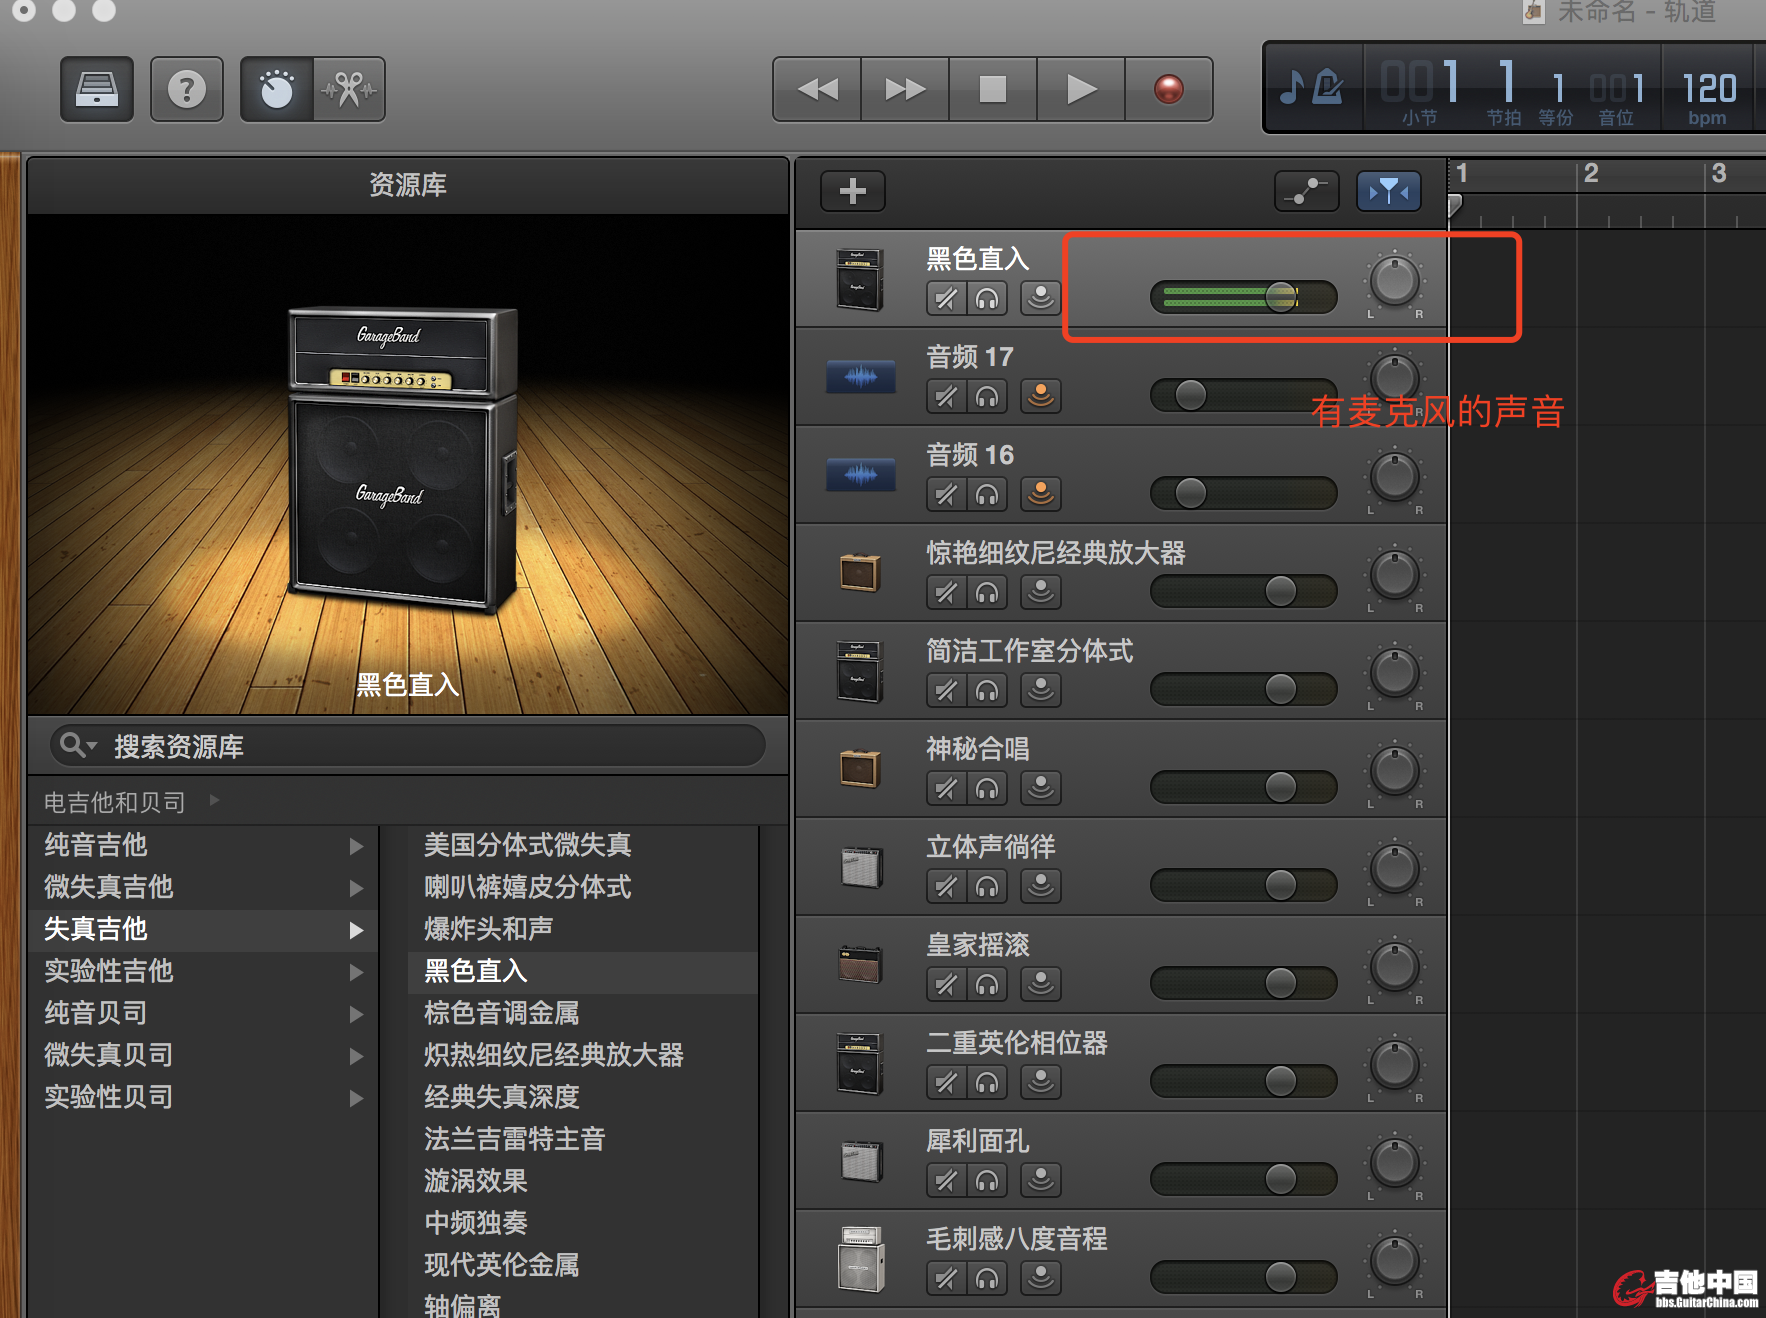Rewind the playhead
This screenshot has width=1766, height=1318.
tap(817, 89)
